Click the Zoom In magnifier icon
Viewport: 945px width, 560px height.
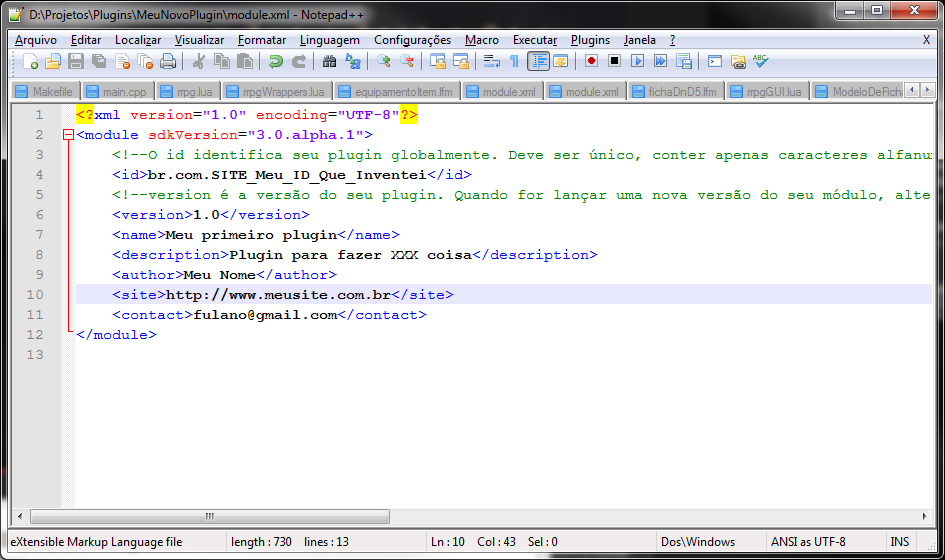(384, 62)
